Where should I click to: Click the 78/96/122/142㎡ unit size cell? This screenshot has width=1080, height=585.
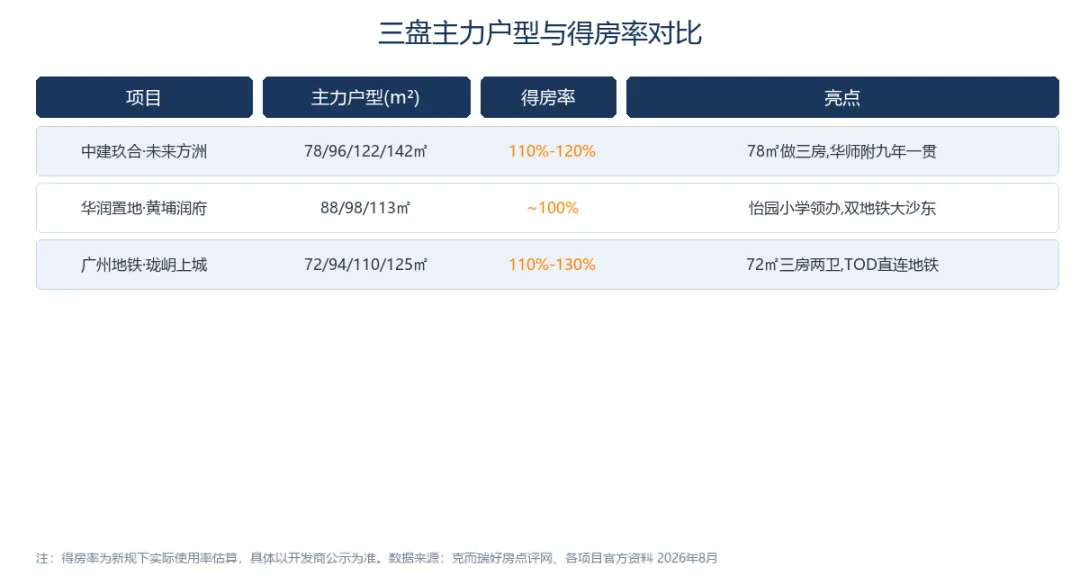coord(366,152)
